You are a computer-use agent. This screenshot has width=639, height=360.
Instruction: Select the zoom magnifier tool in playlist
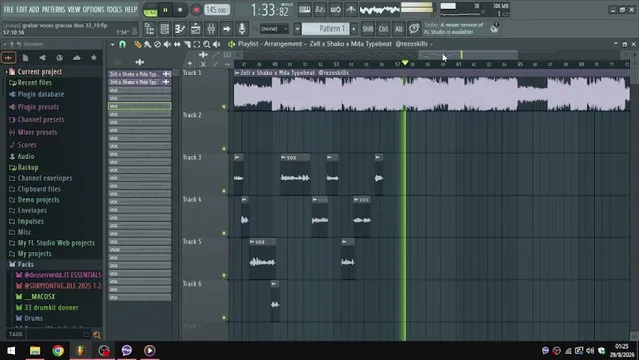(207, 44)
